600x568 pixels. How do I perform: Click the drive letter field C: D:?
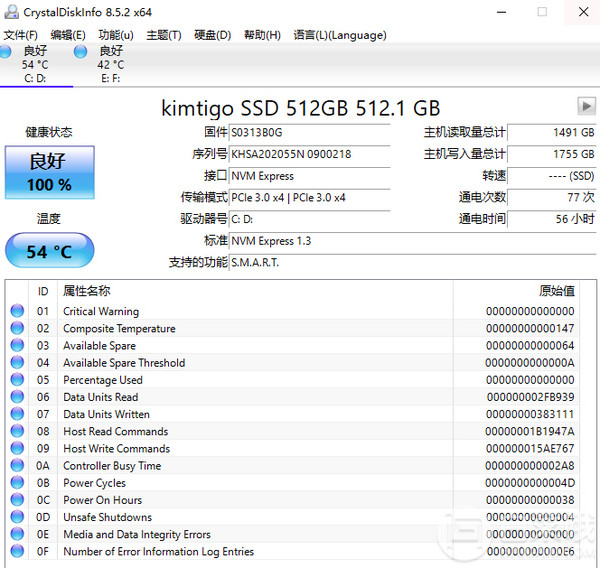point(309,219)
